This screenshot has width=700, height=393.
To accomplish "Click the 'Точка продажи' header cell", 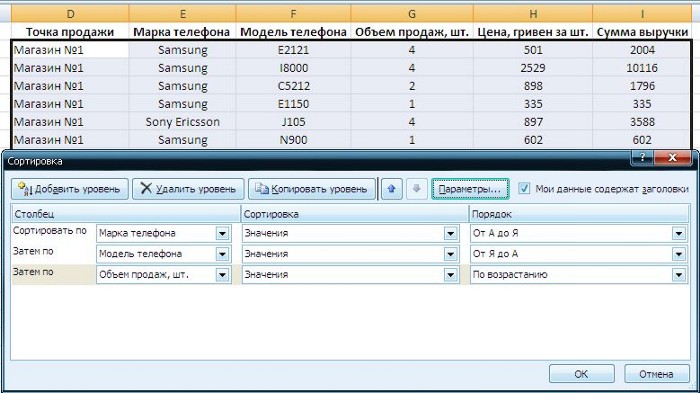I will (70, 32).
